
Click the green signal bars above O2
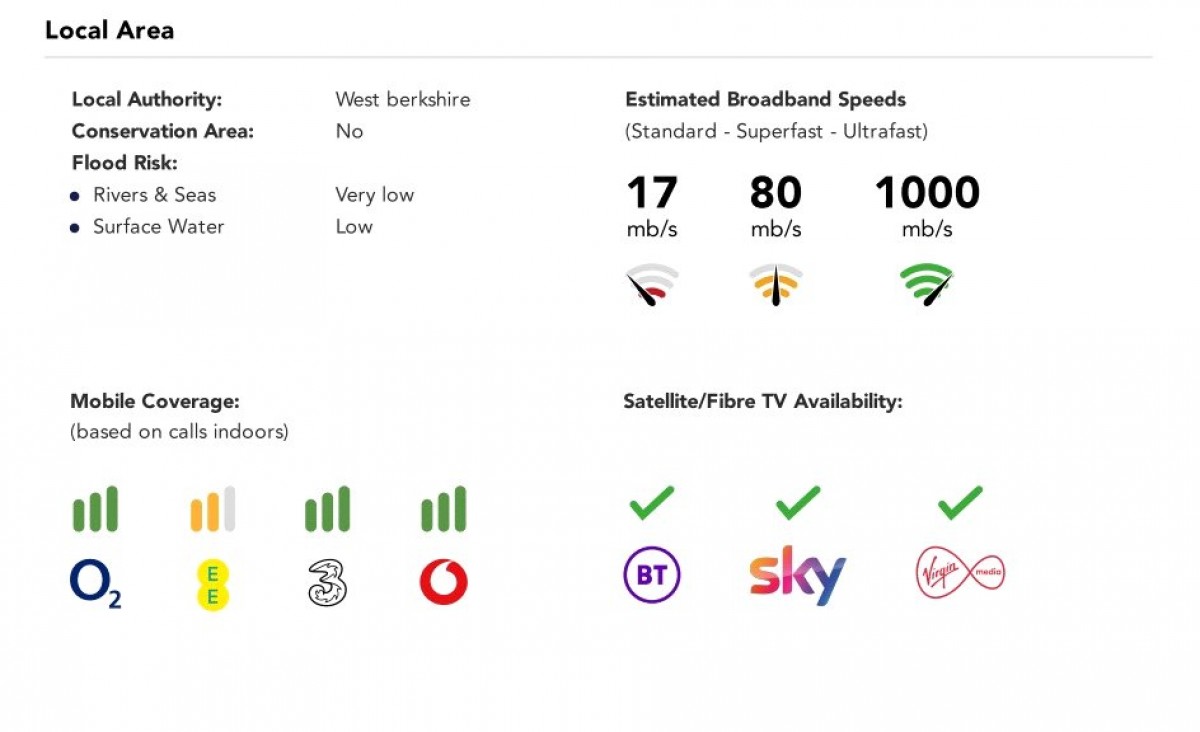[x=95, y=509]
